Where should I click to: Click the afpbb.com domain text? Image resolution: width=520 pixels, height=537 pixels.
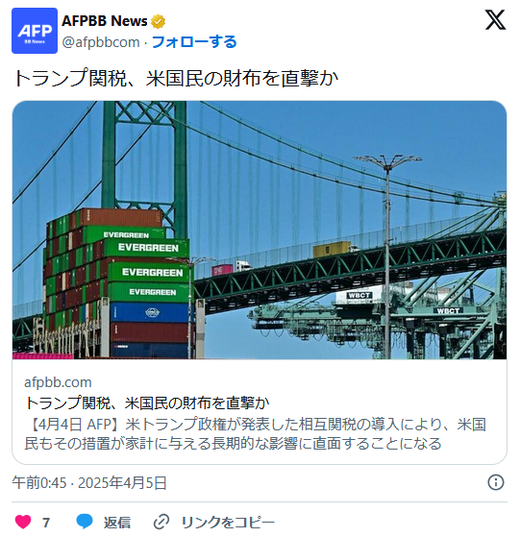point(58,382)
